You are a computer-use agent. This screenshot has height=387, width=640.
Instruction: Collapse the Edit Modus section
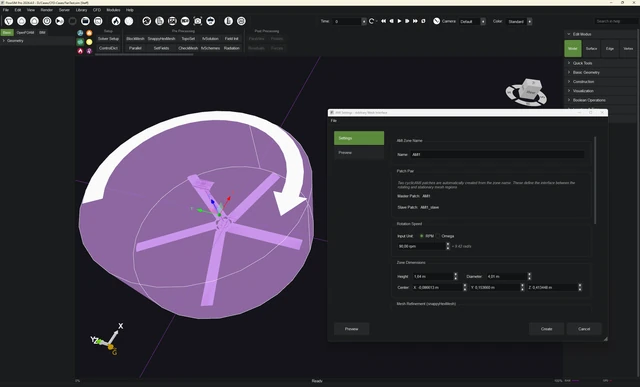click(569, 34)
